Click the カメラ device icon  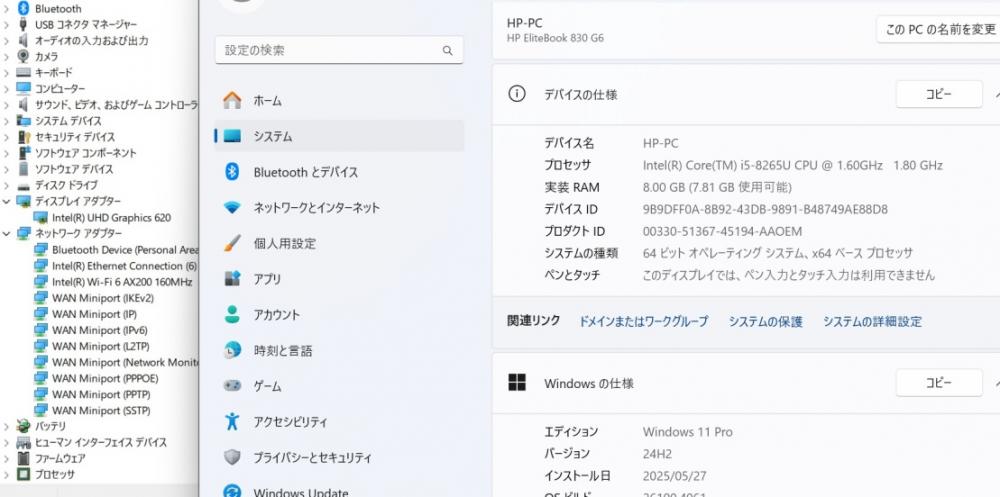tap(24, 56)
